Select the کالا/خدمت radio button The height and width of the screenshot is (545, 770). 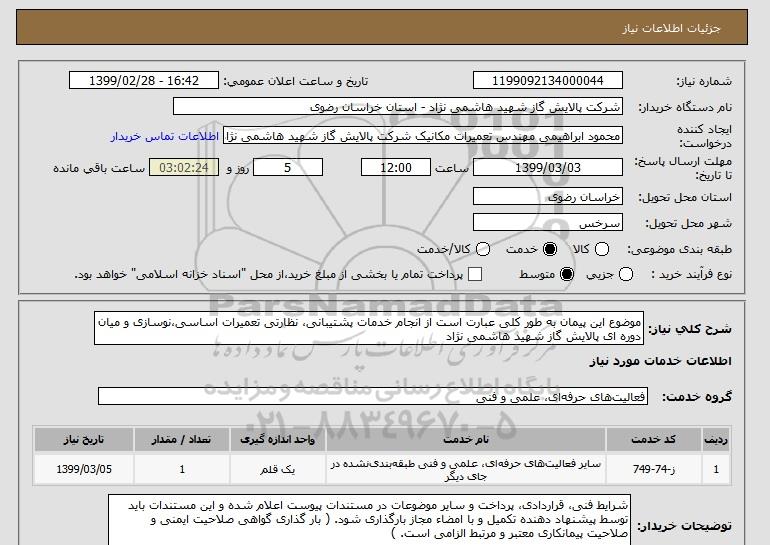483,249
